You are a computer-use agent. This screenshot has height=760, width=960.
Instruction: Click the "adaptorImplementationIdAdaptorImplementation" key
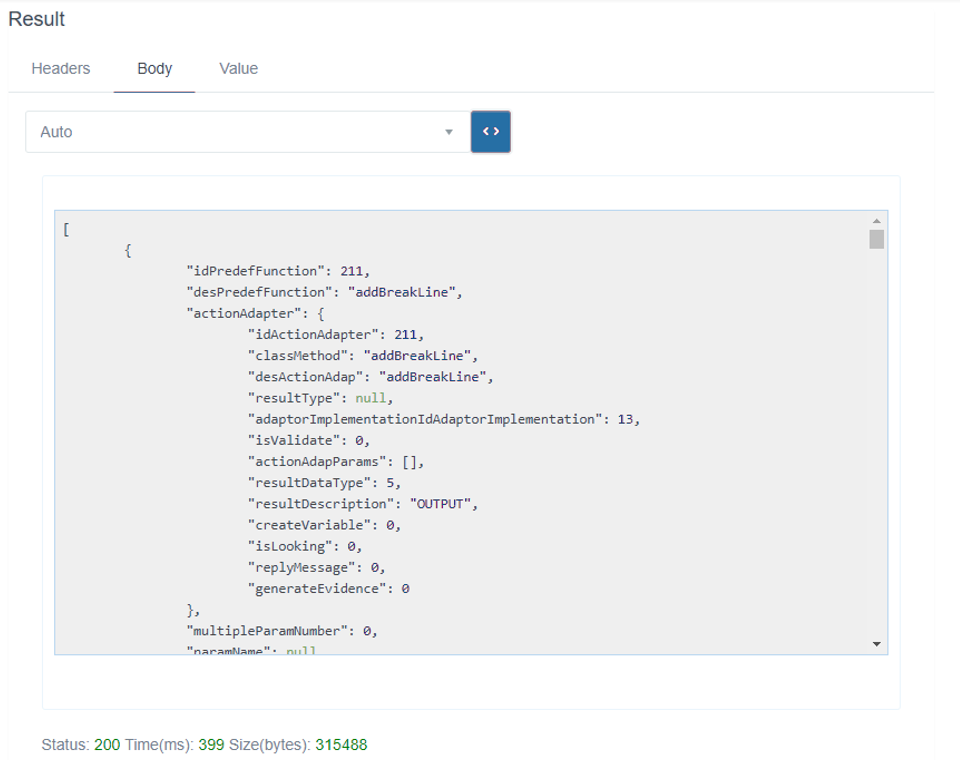tap(422, 419)
